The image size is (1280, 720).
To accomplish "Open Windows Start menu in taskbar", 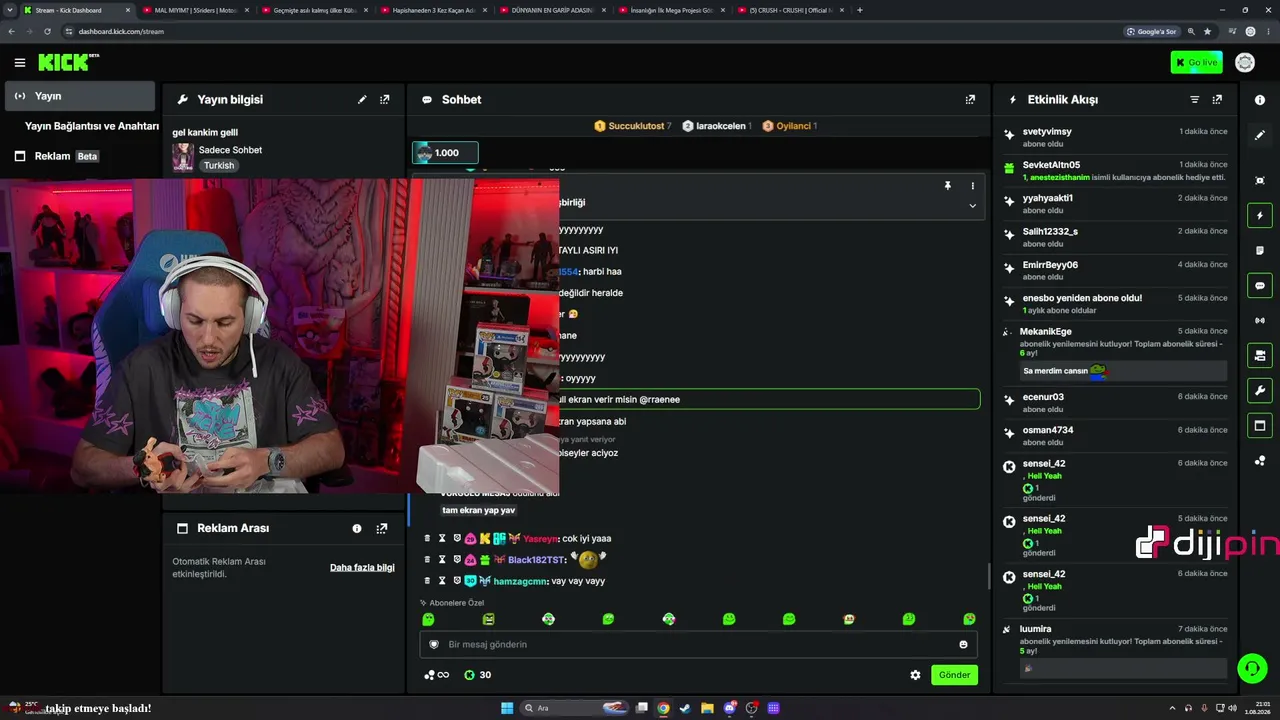I will (x=507, y=708).
